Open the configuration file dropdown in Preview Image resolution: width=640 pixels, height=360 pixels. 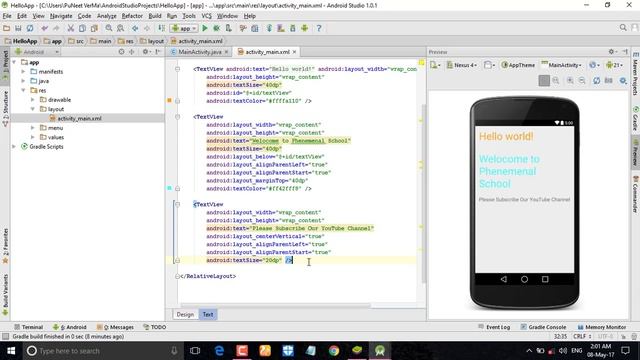click(436, 65)
